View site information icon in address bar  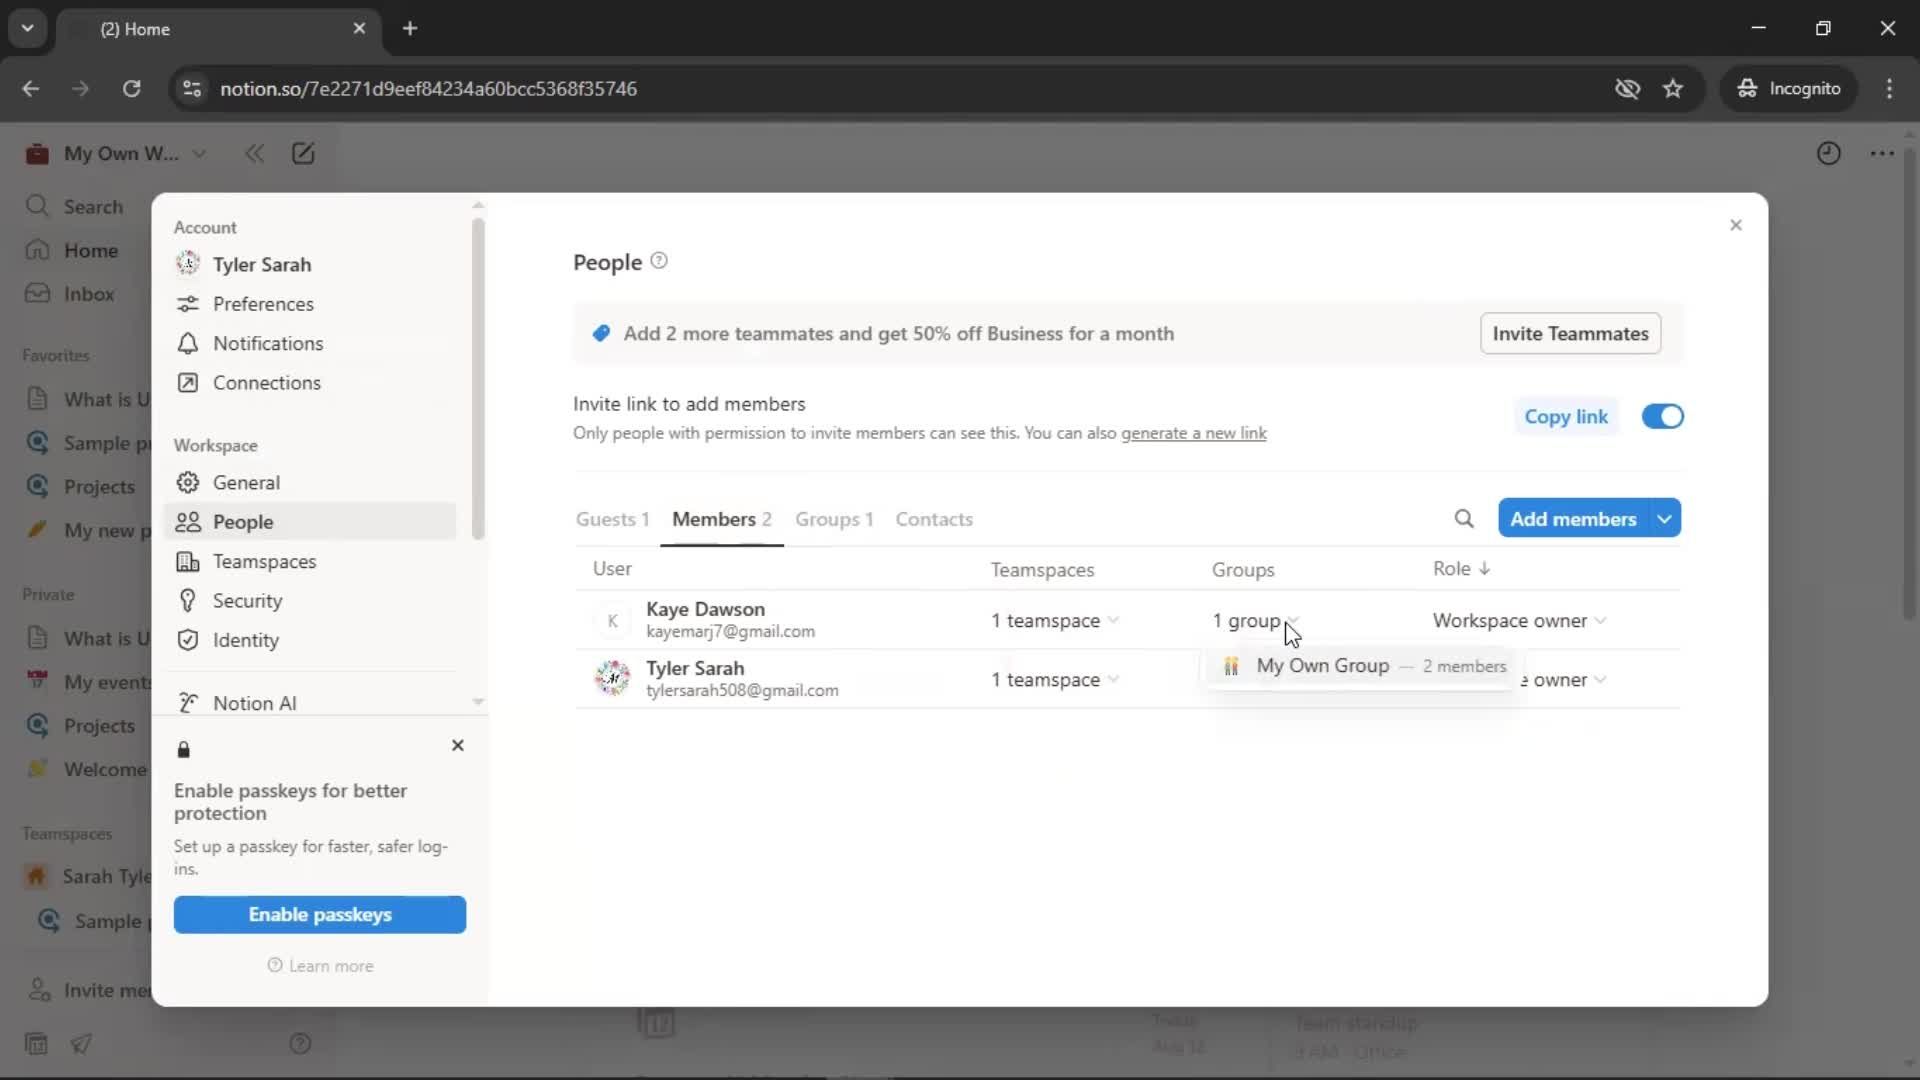click(192, 88)
